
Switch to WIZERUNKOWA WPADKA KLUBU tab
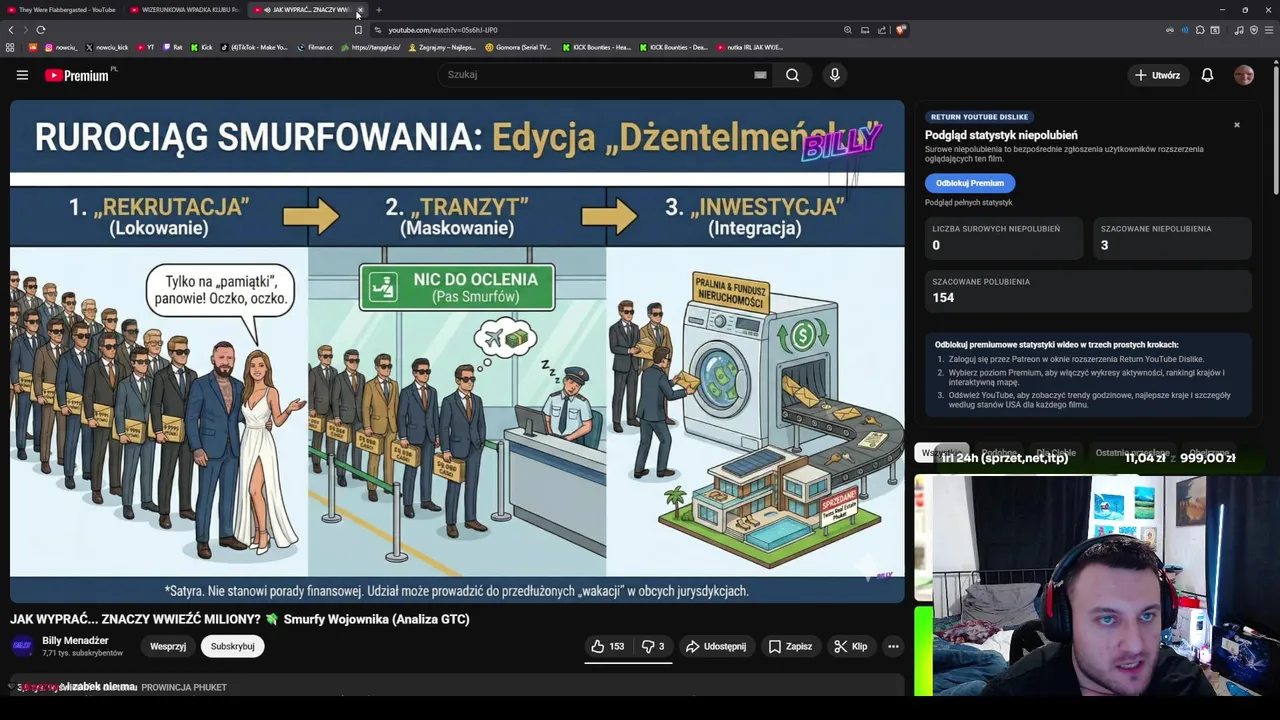pyautogui.click(x=184, y=10)
